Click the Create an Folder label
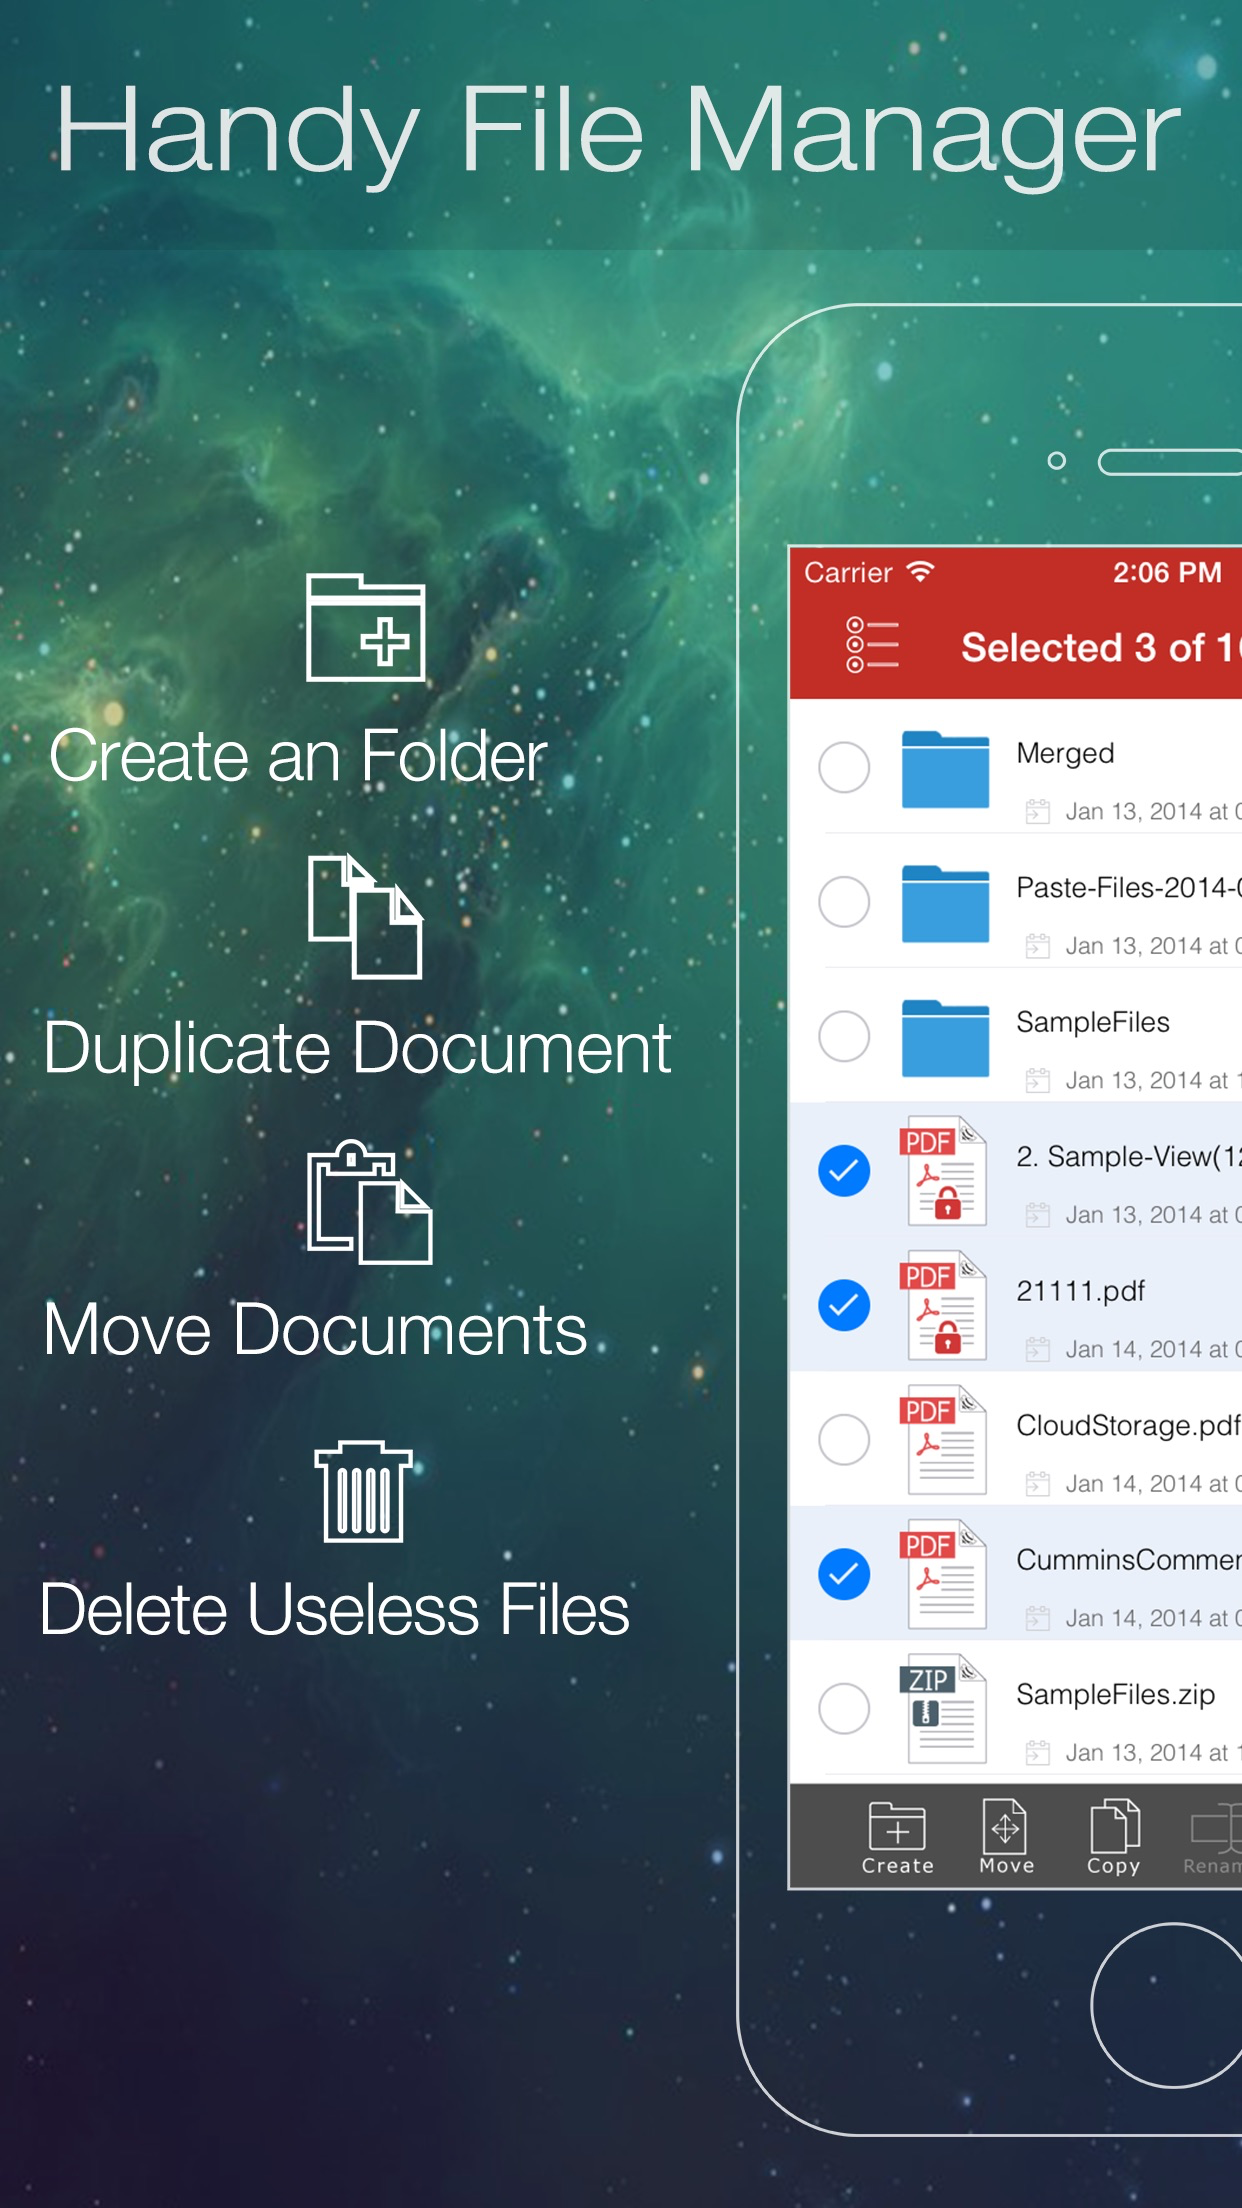 click(298, 756)
